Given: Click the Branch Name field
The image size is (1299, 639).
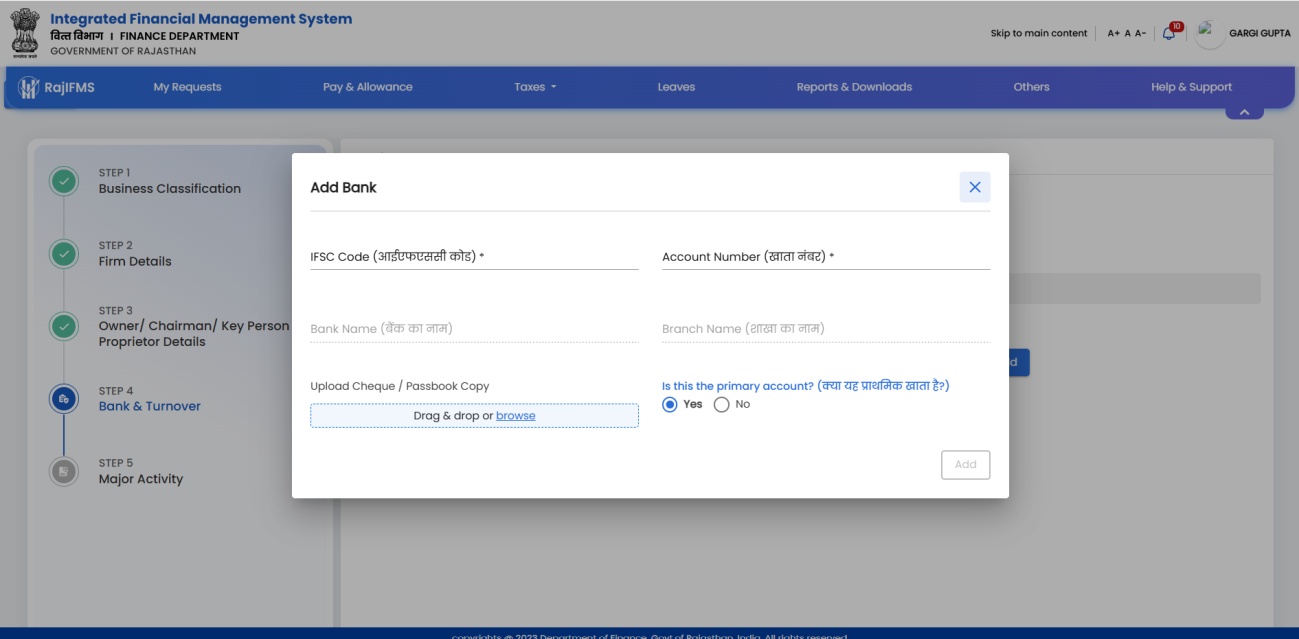Looking at the screenshot, I should (826, 329).
